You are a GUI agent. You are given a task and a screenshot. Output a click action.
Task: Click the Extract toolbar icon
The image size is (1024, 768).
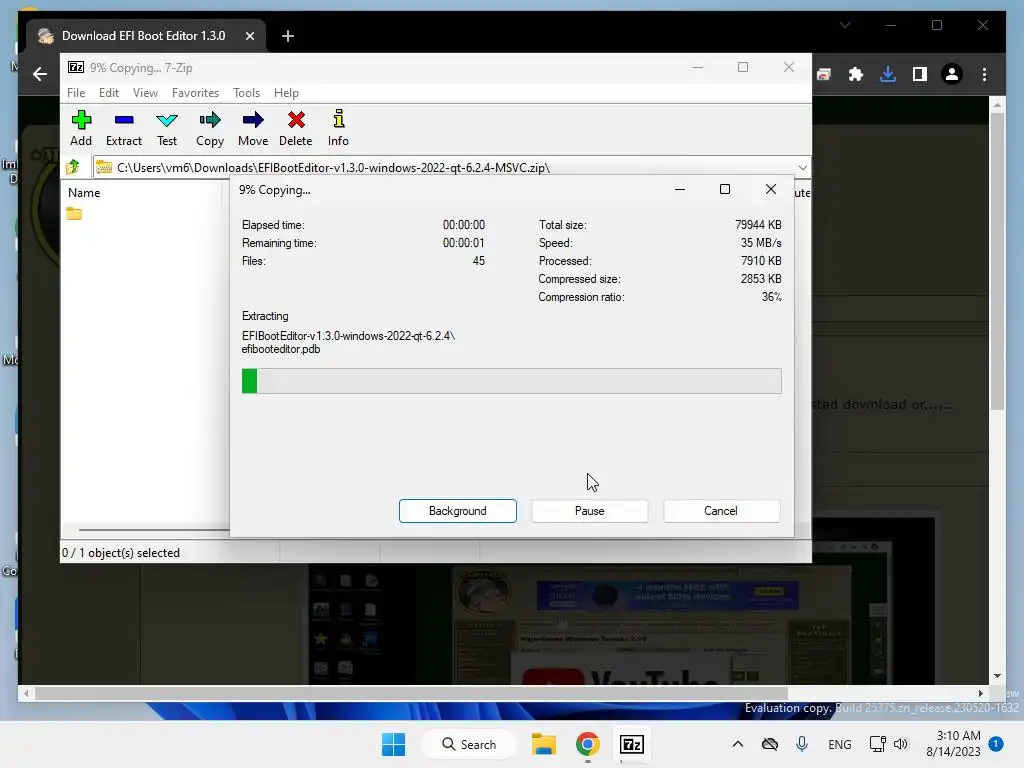pos(123,127)
